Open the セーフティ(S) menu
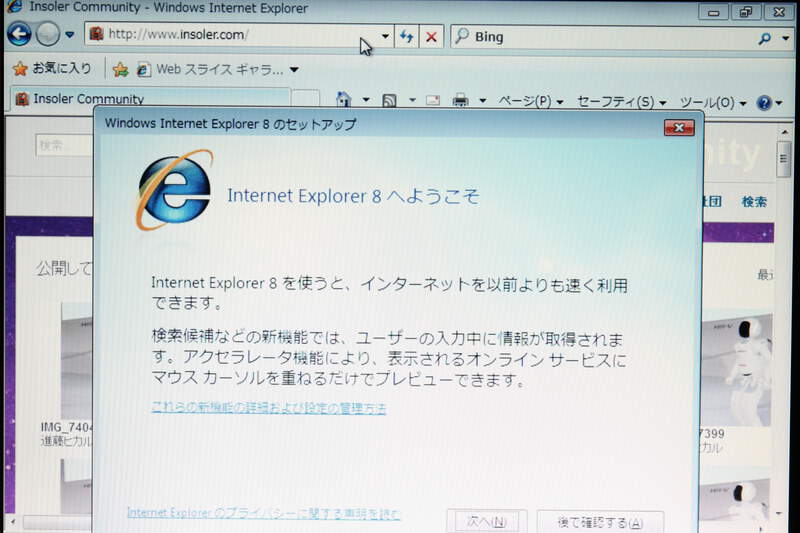Image resolution: width=800 pixels, height=533 pixels. click(x=621, y=102)
